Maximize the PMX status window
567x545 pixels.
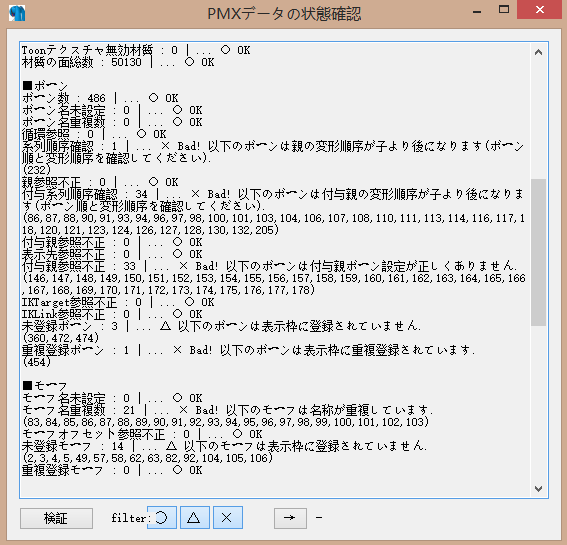point(504,10)
